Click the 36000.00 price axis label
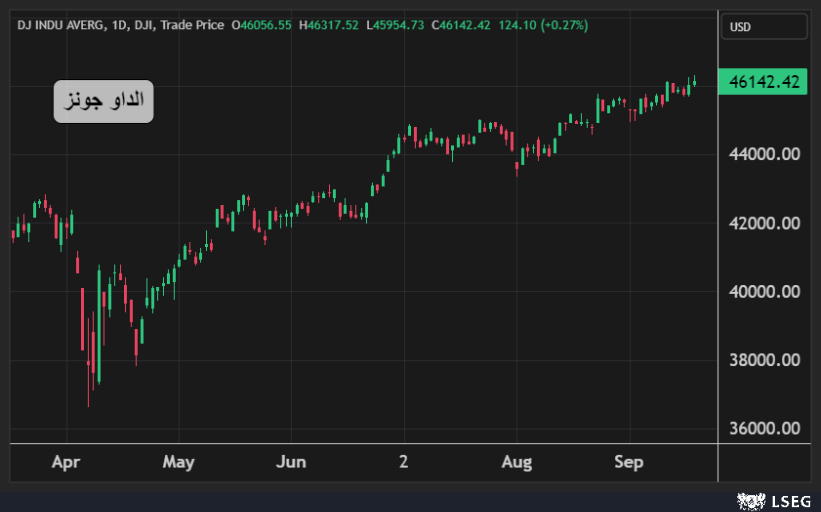821x512 pixels. click(765, 428)
